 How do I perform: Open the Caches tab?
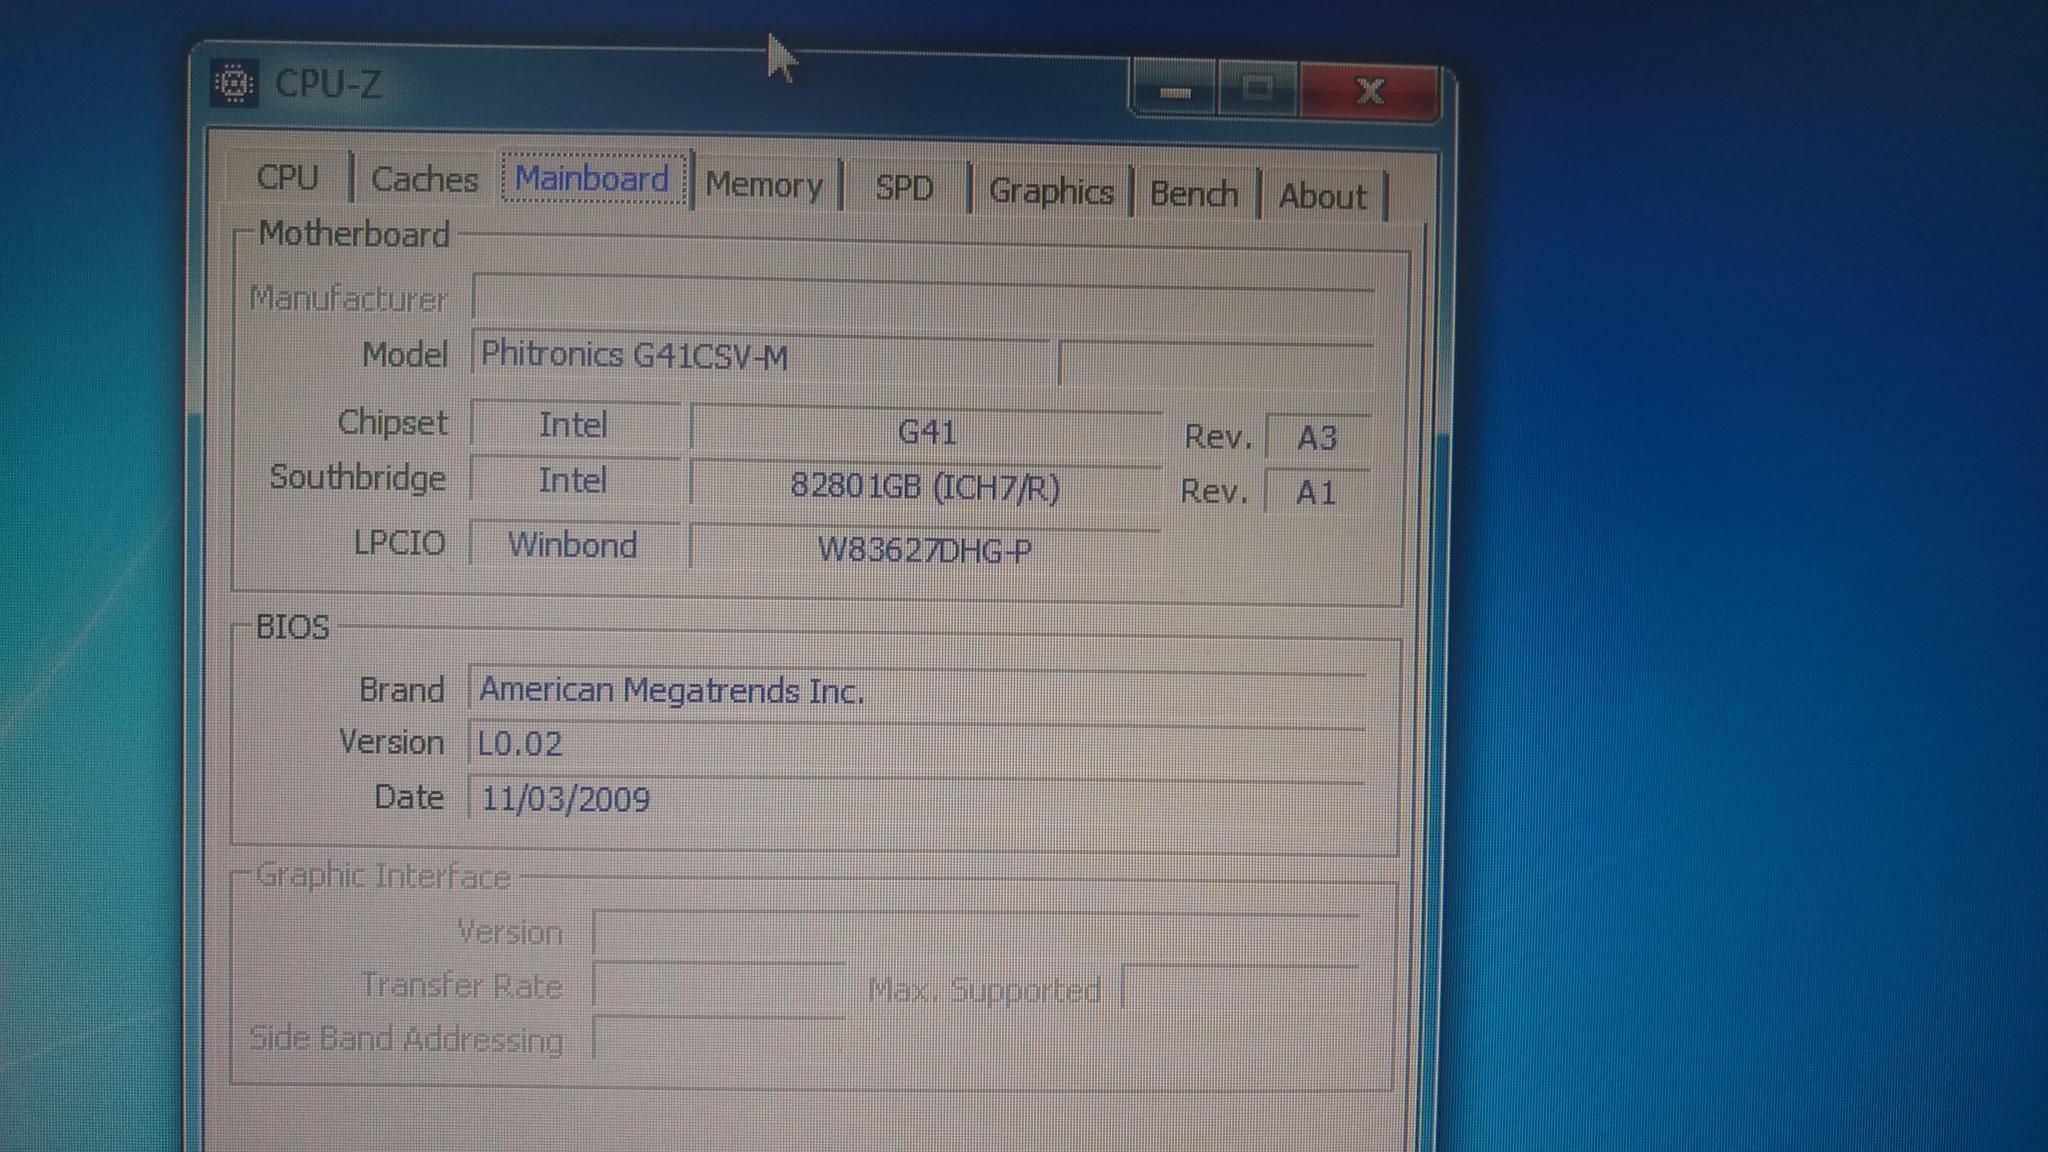point(424,179)
